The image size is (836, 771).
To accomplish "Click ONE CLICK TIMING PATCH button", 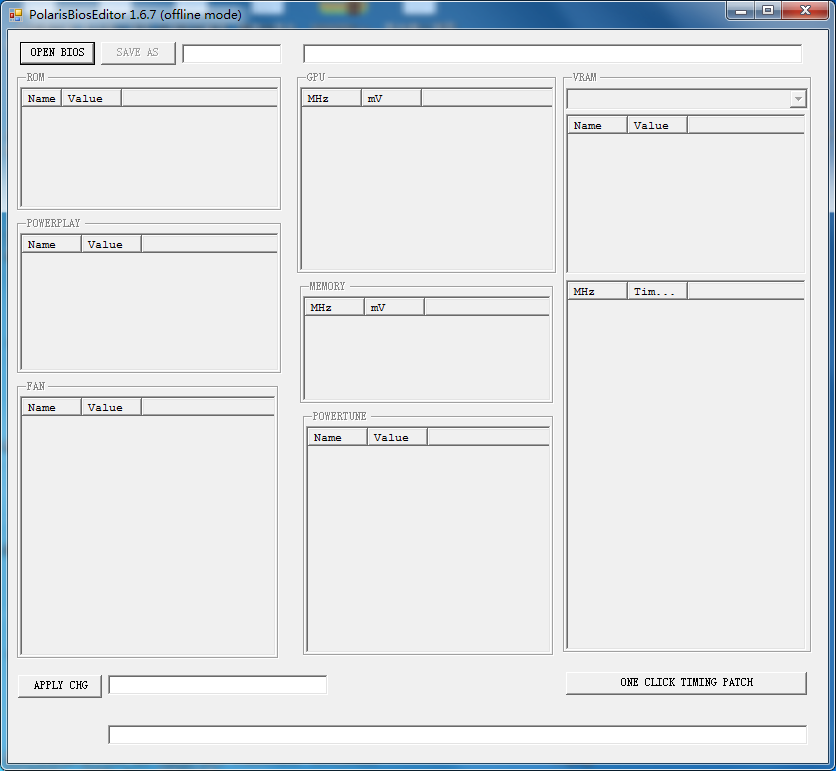I will 686,683.
